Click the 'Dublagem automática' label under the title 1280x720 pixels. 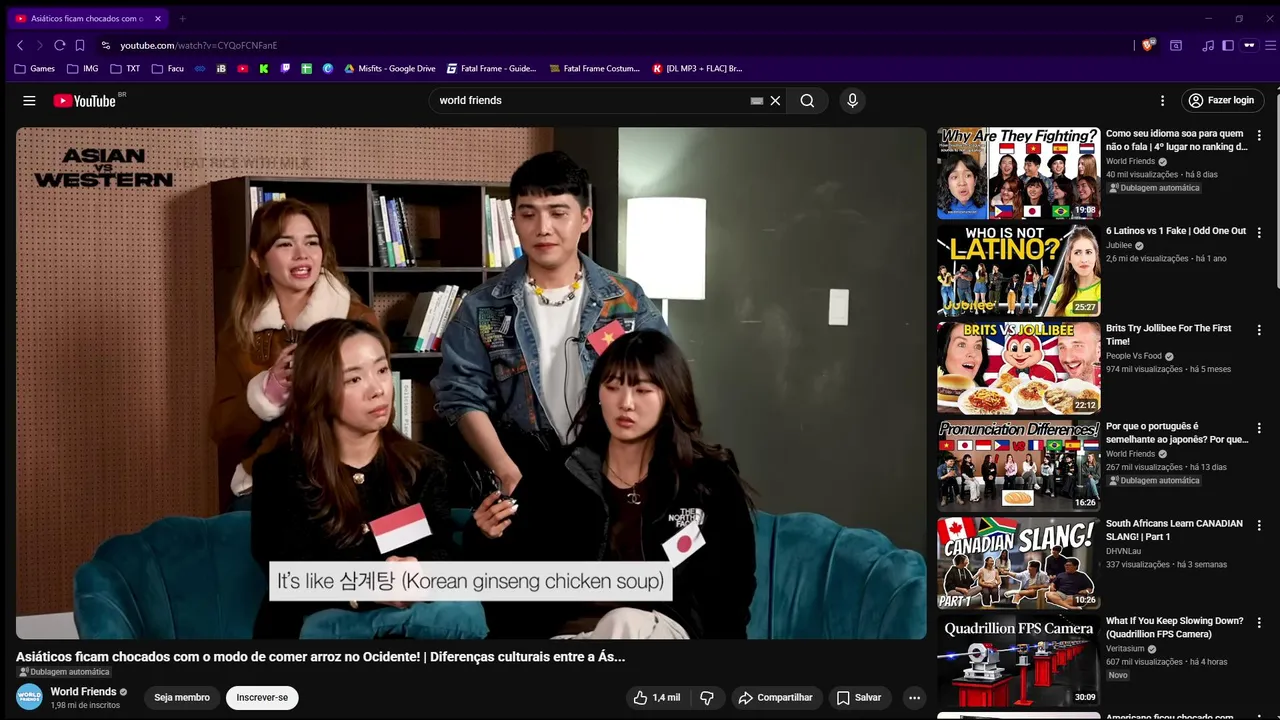[x=64, y=672]
